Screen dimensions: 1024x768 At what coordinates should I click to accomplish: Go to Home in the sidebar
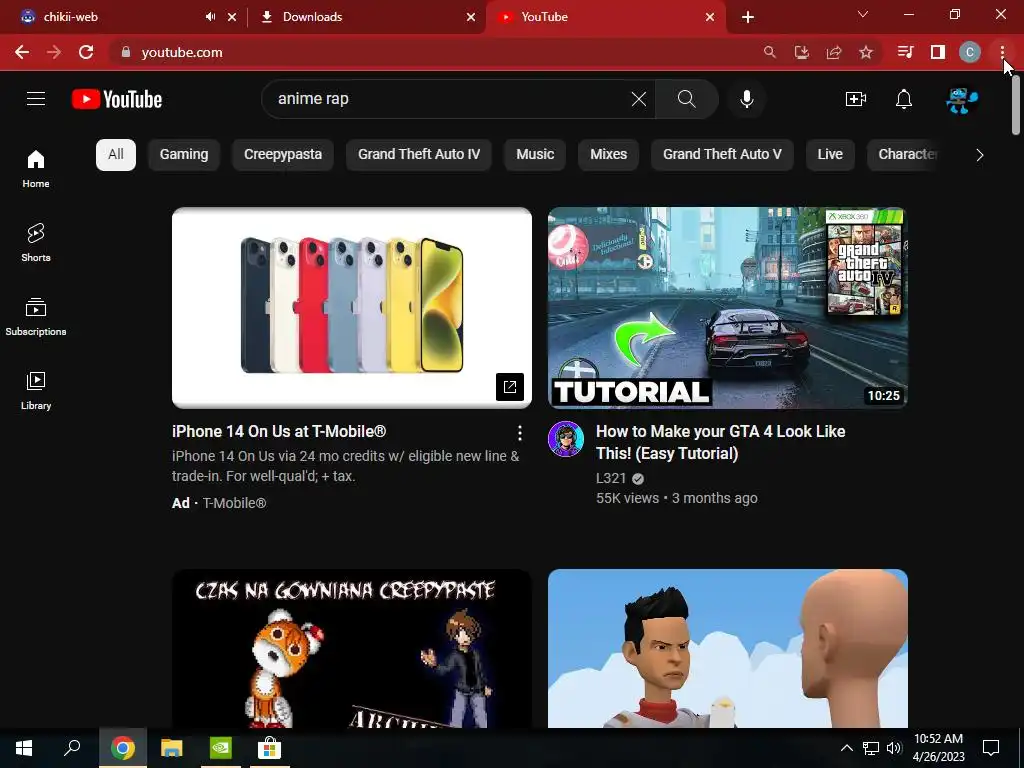point(36,168)
